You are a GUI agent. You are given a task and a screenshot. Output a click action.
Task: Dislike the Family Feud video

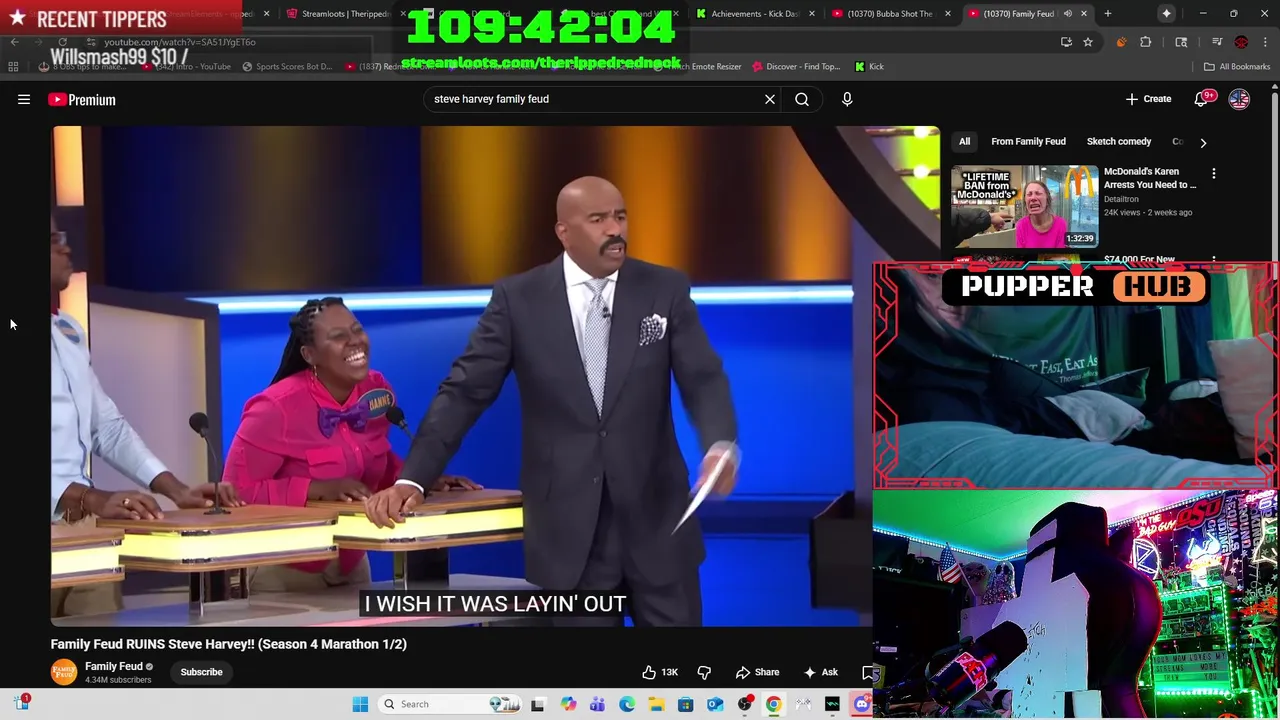click(704, 672)
